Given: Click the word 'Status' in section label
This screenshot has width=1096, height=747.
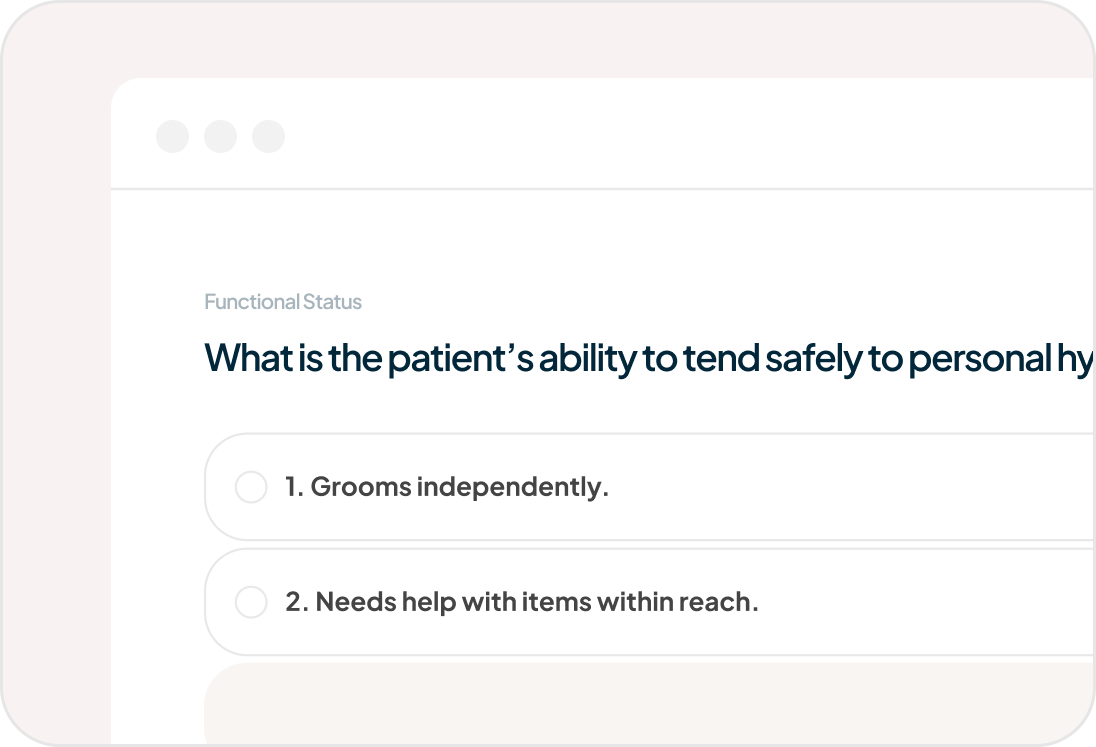Looking at the screenshot, I should pos(332,302).
